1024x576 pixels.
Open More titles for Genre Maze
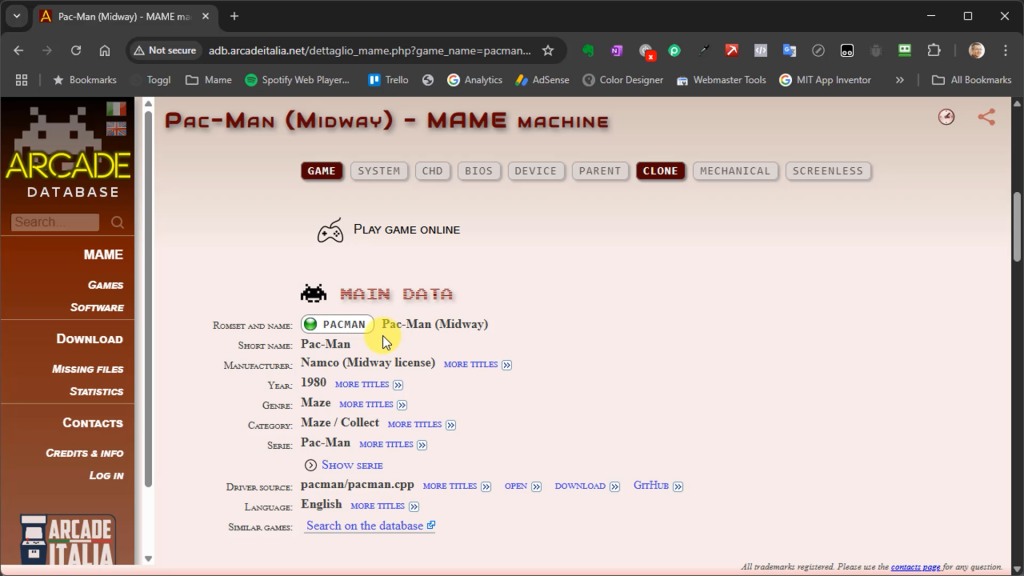click(x=373, y=405)
